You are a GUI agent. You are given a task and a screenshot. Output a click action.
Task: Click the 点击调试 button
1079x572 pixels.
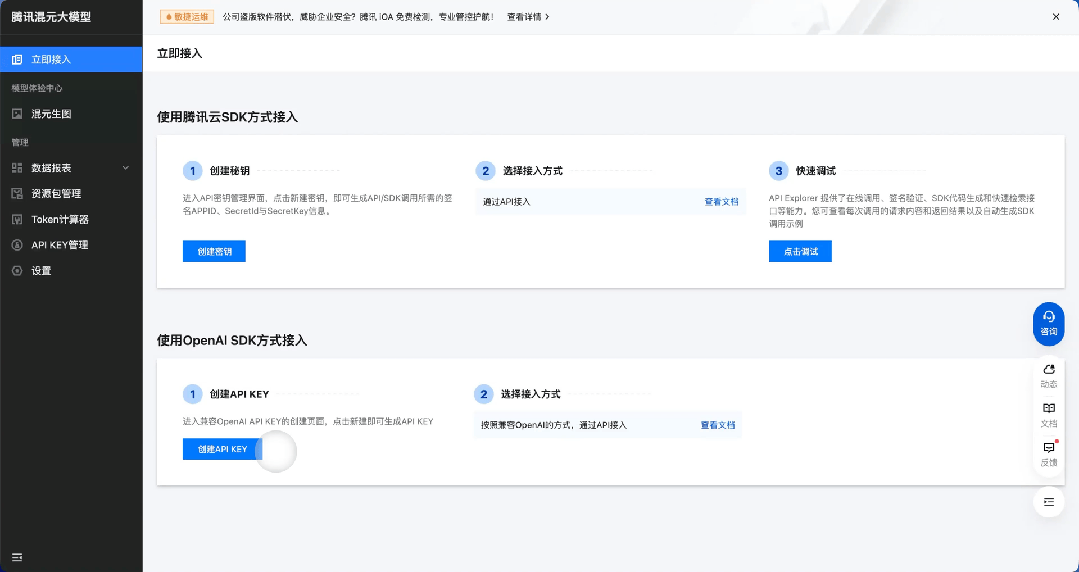pos(800,251)
